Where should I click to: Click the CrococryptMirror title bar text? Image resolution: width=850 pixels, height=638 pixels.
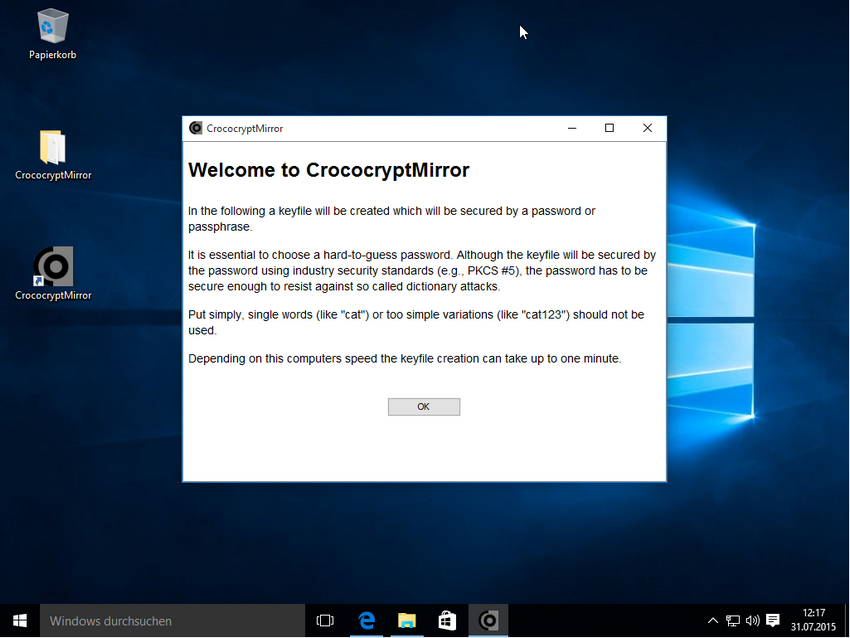click(244, 128)
